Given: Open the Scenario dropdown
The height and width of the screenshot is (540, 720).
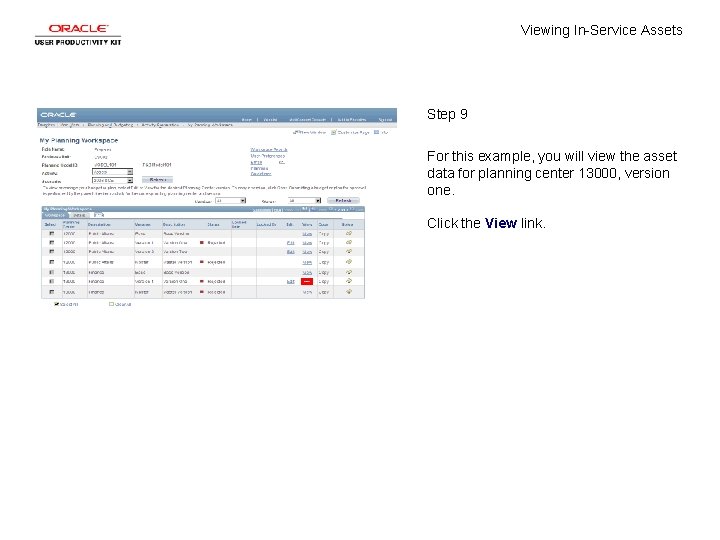Looking at the screenshot, I should point(112,180).
